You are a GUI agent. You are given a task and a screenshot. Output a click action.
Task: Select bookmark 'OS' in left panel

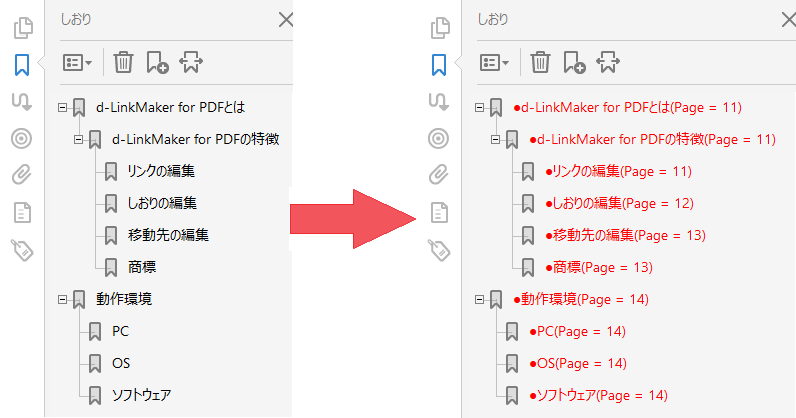click(121, 363)
